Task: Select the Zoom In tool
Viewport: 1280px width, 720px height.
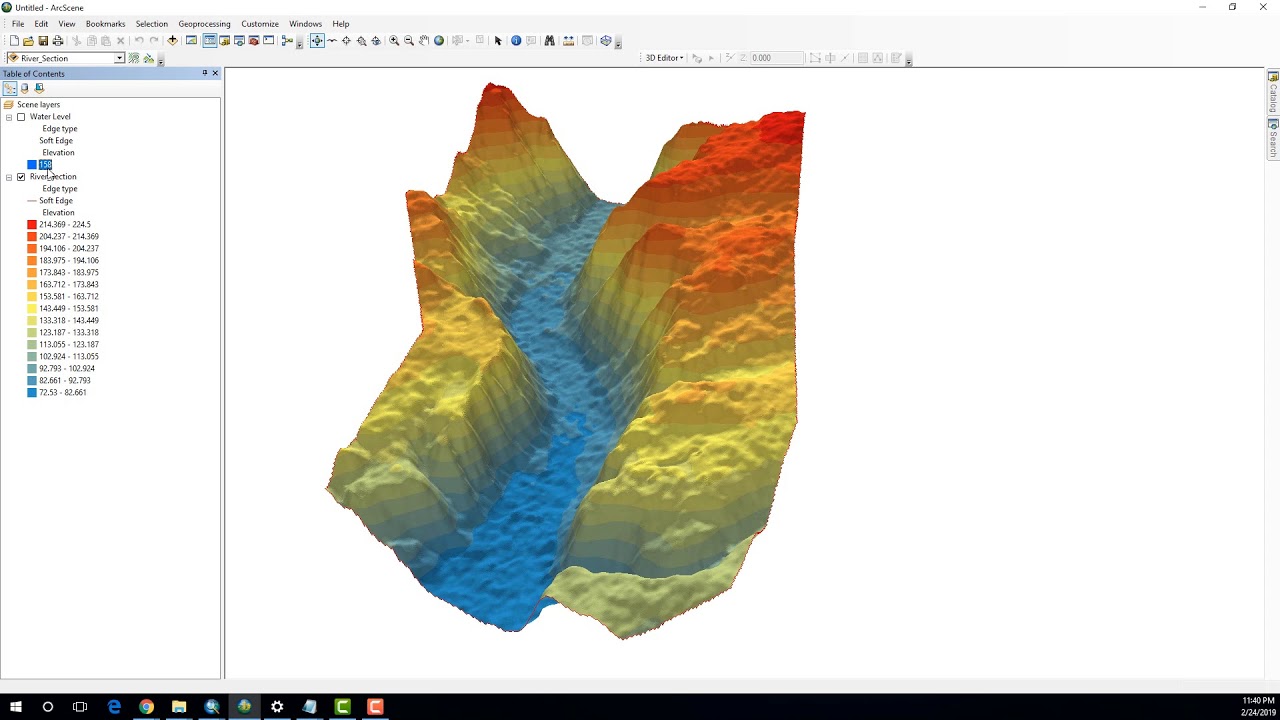Action: tap(394, 41)
